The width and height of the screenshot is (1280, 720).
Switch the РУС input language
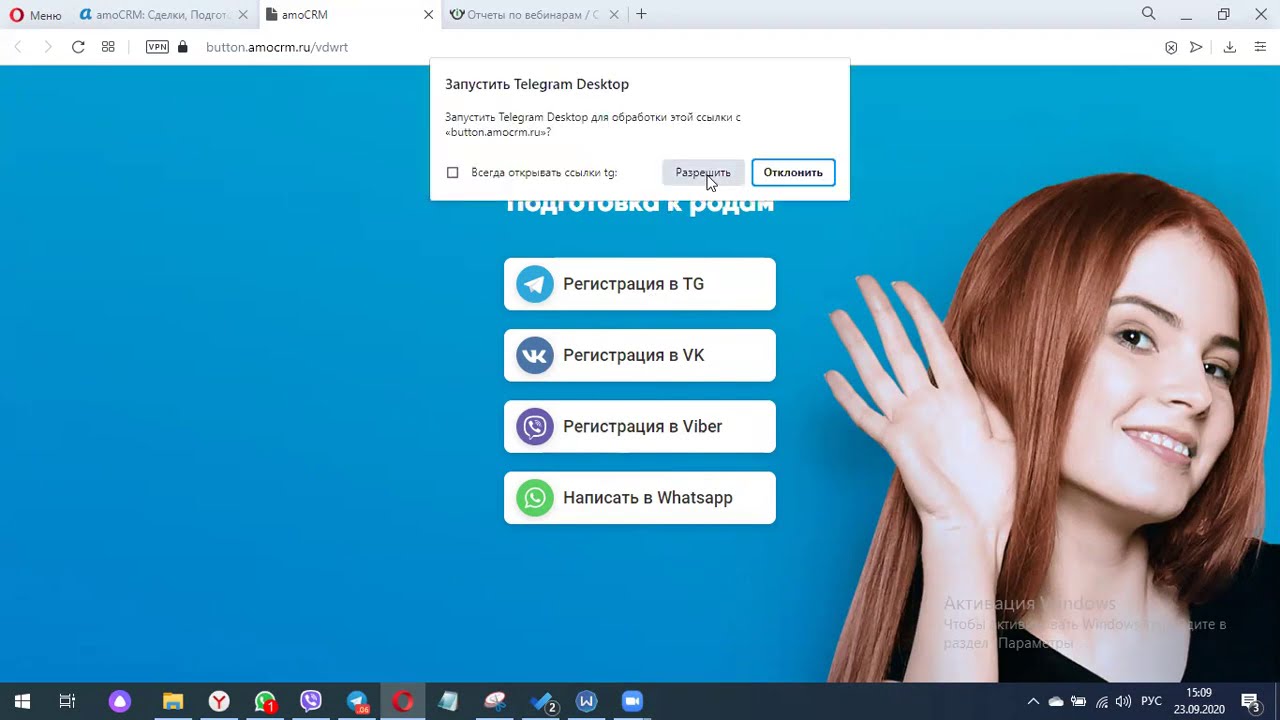tap(1152, 701)
